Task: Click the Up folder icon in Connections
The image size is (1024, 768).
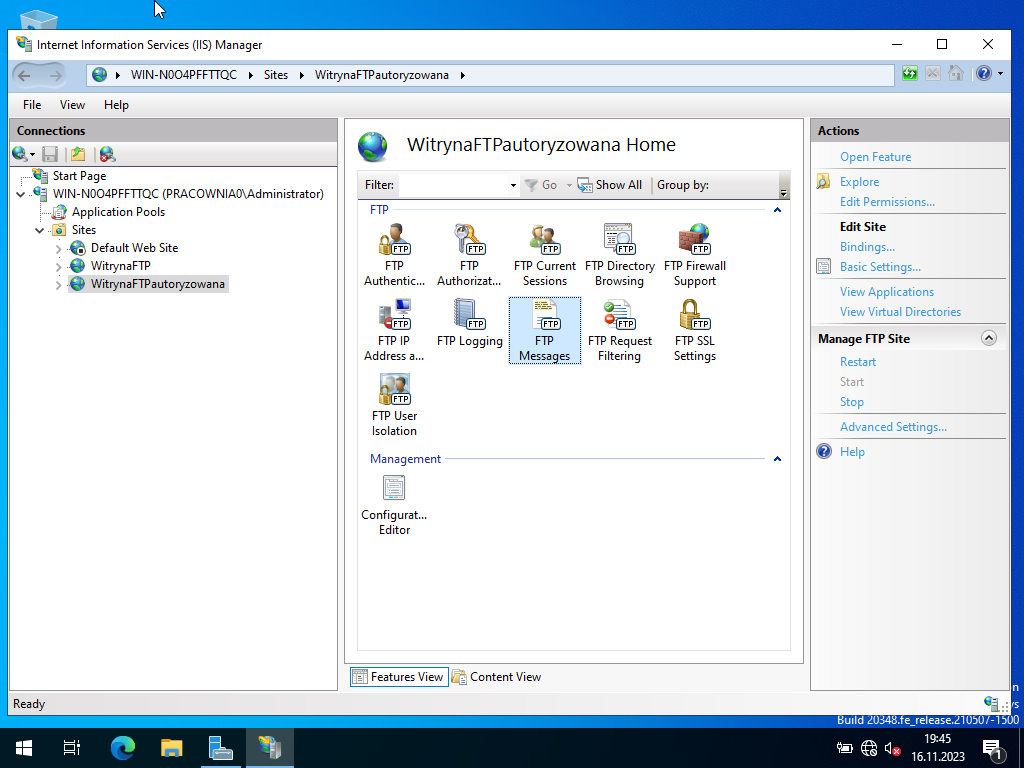Action: pyautogui.click(x=78, y=154)
